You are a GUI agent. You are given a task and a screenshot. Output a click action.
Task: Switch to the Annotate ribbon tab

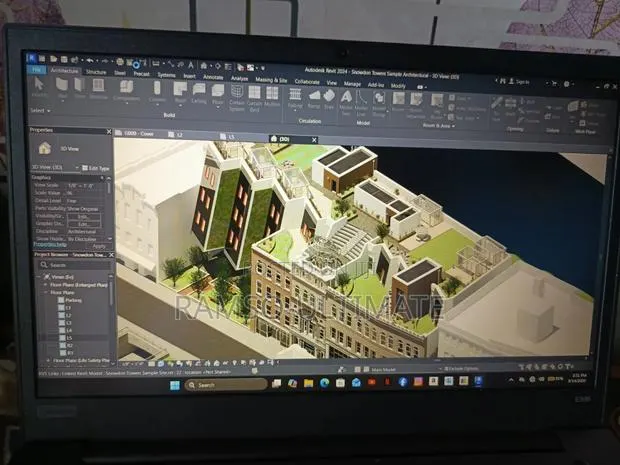tap(213, 77)
